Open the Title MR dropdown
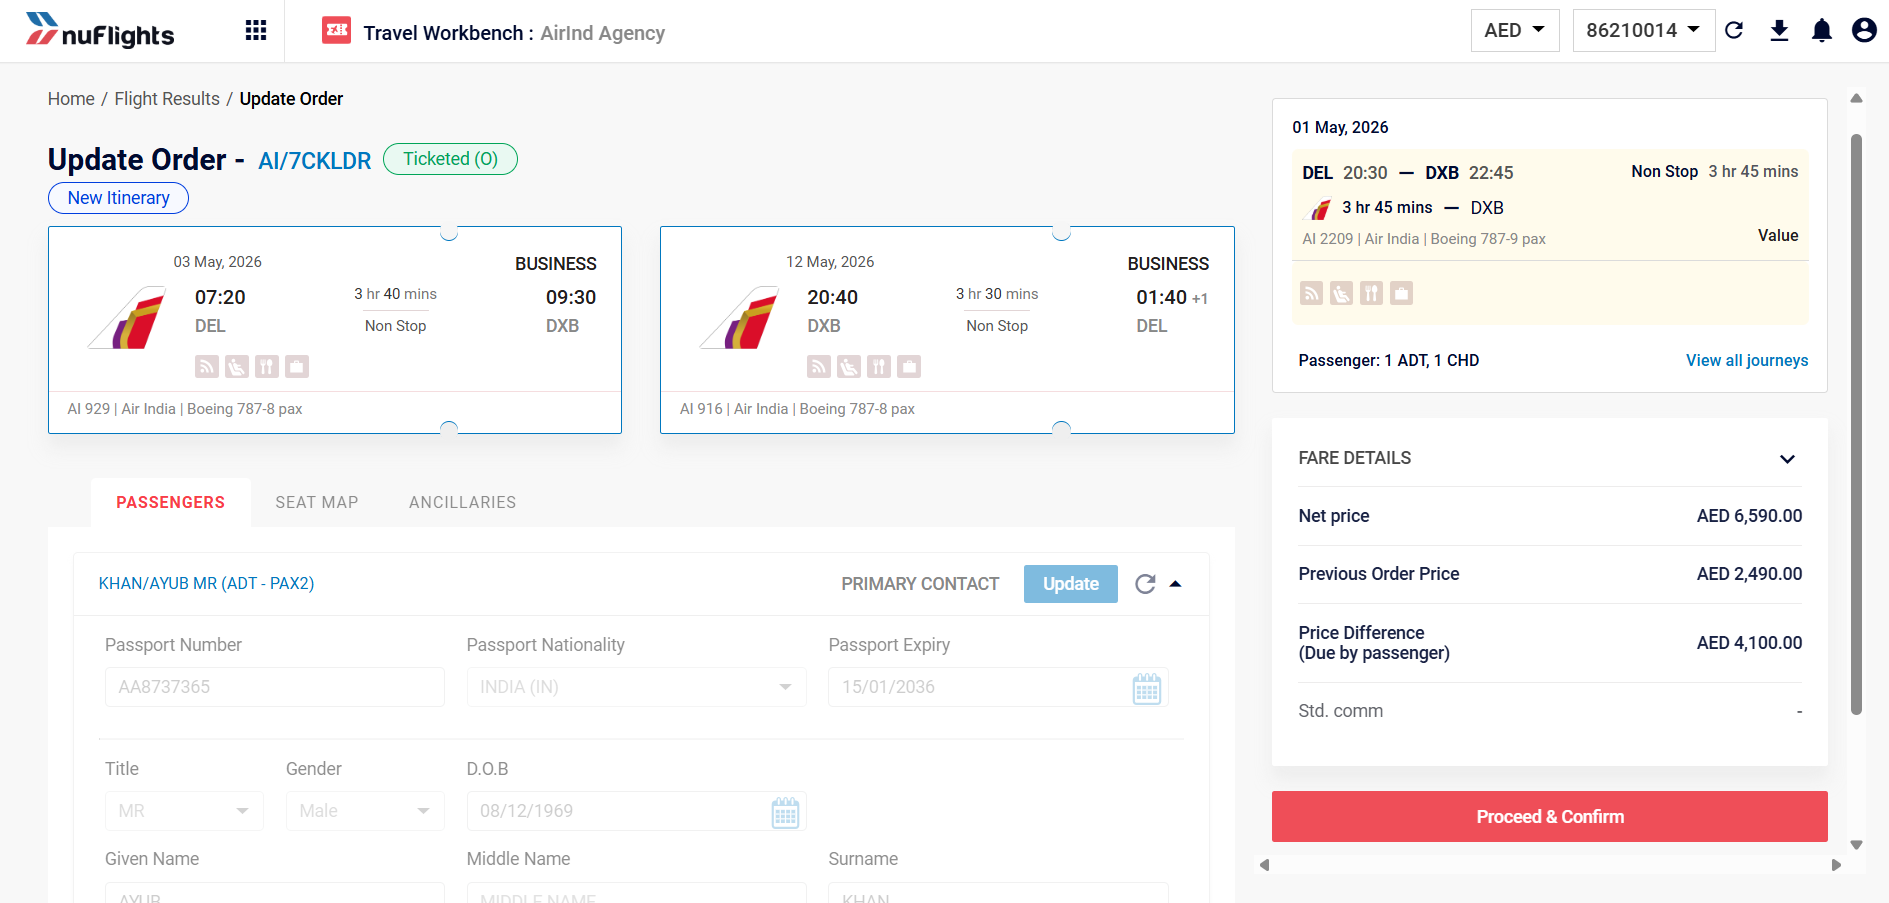Image resolution: width=1889 pixels, height=903 pixels. click(184, 811)
